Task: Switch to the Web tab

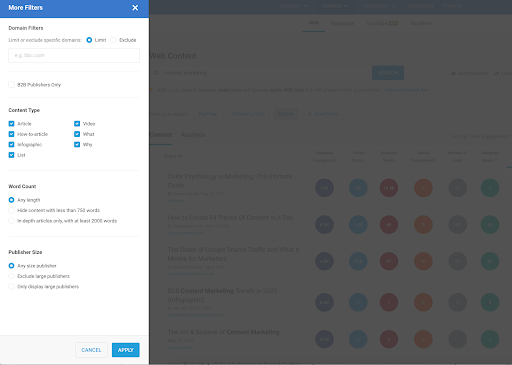Action: click(x=314, y=23)
